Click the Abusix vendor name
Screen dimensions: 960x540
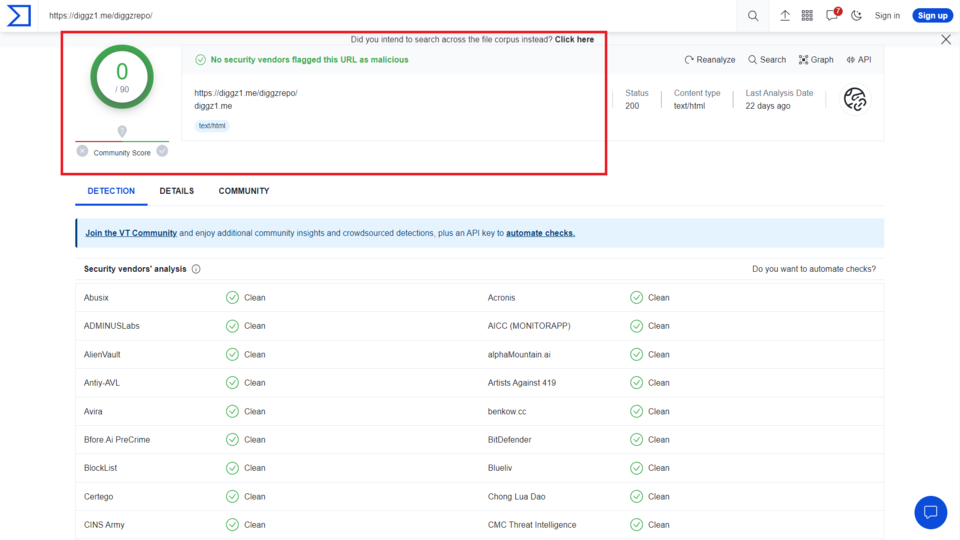click(96, 298)
